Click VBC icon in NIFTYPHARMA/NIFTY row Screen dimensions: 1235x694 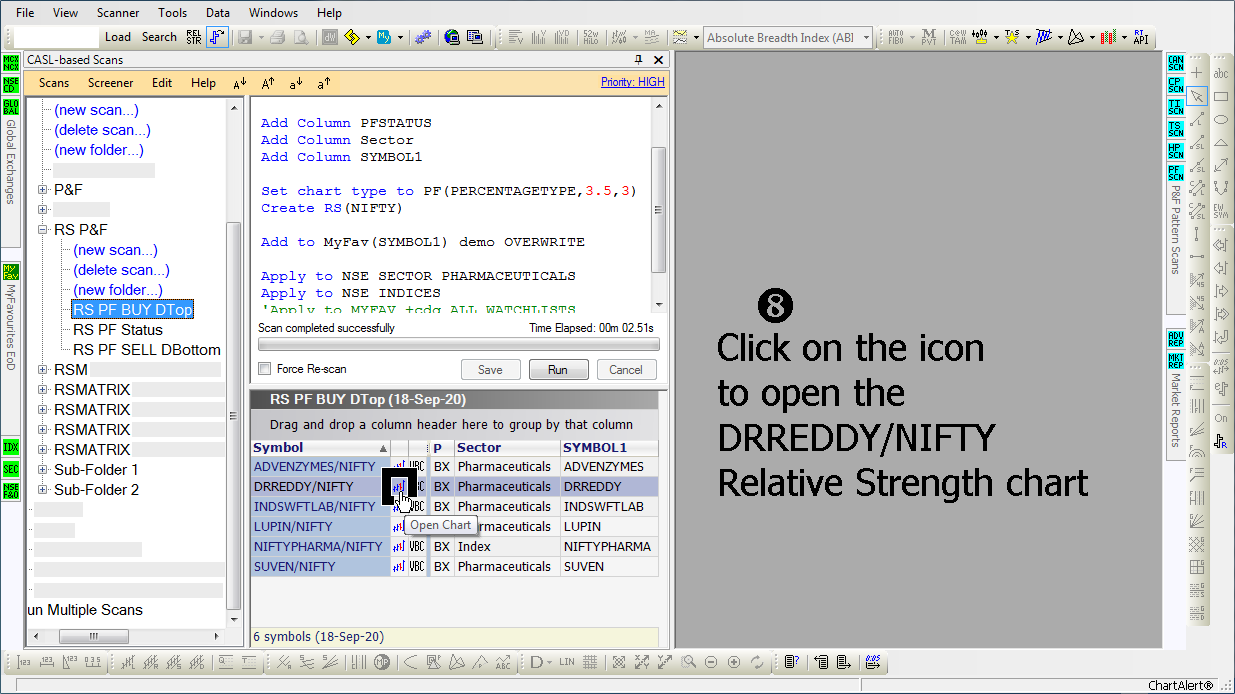click(x=417, y=547)
